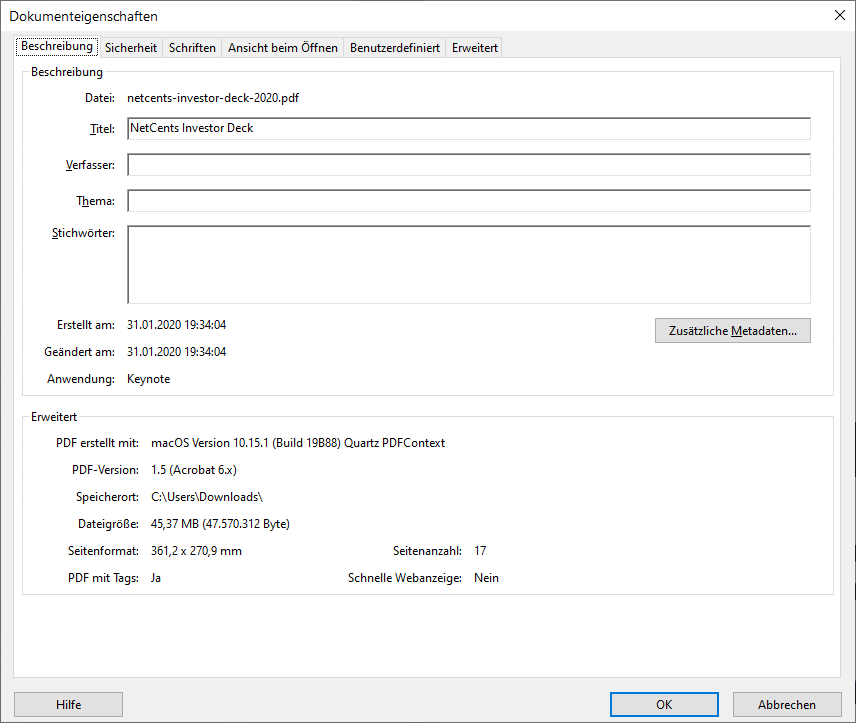
Task: Open the Schriften tab
Action: (x=191, y=47)
